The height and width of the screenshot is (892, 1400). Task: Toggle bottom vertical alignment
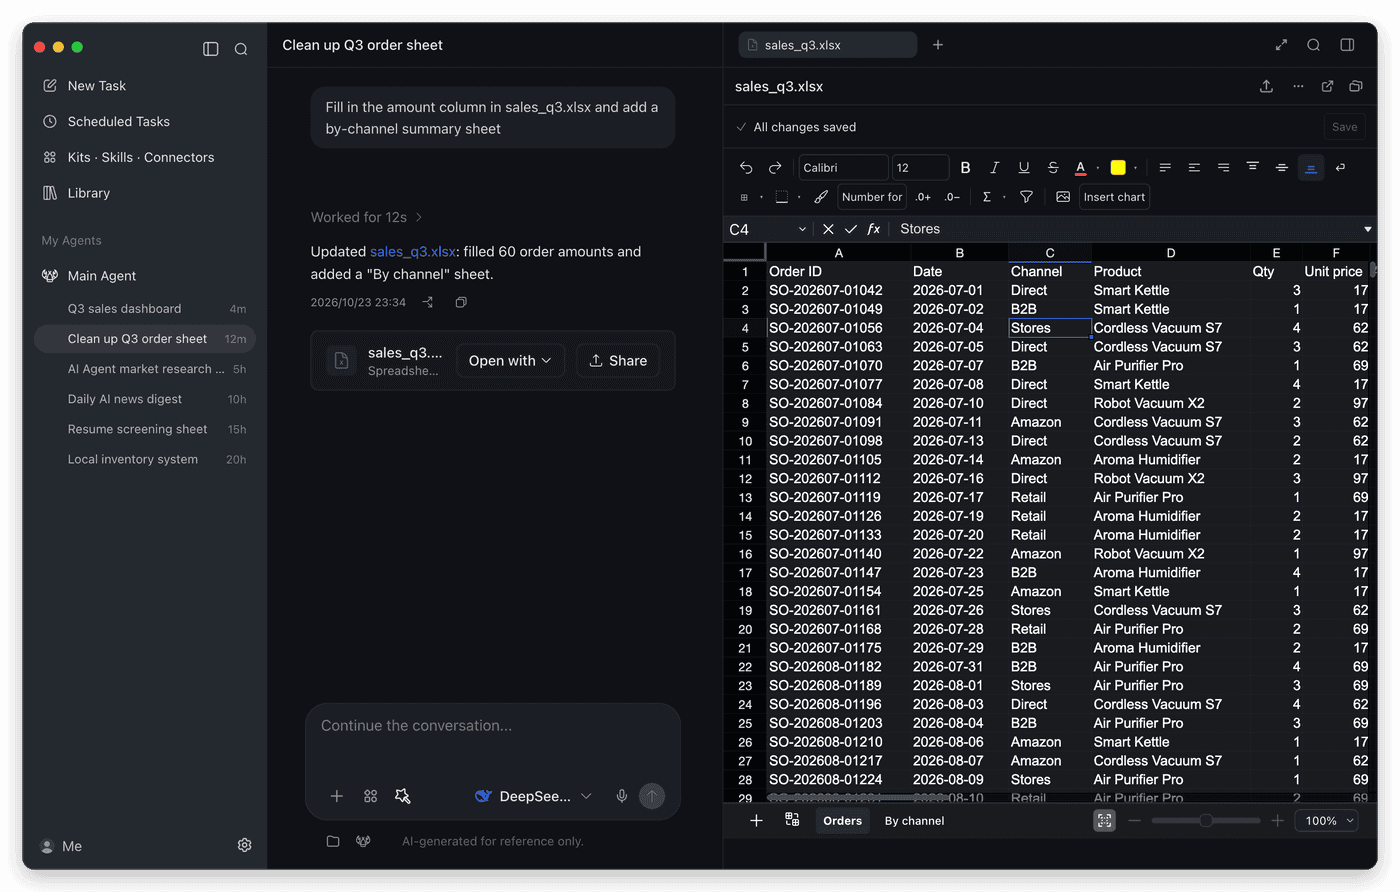1310,168
